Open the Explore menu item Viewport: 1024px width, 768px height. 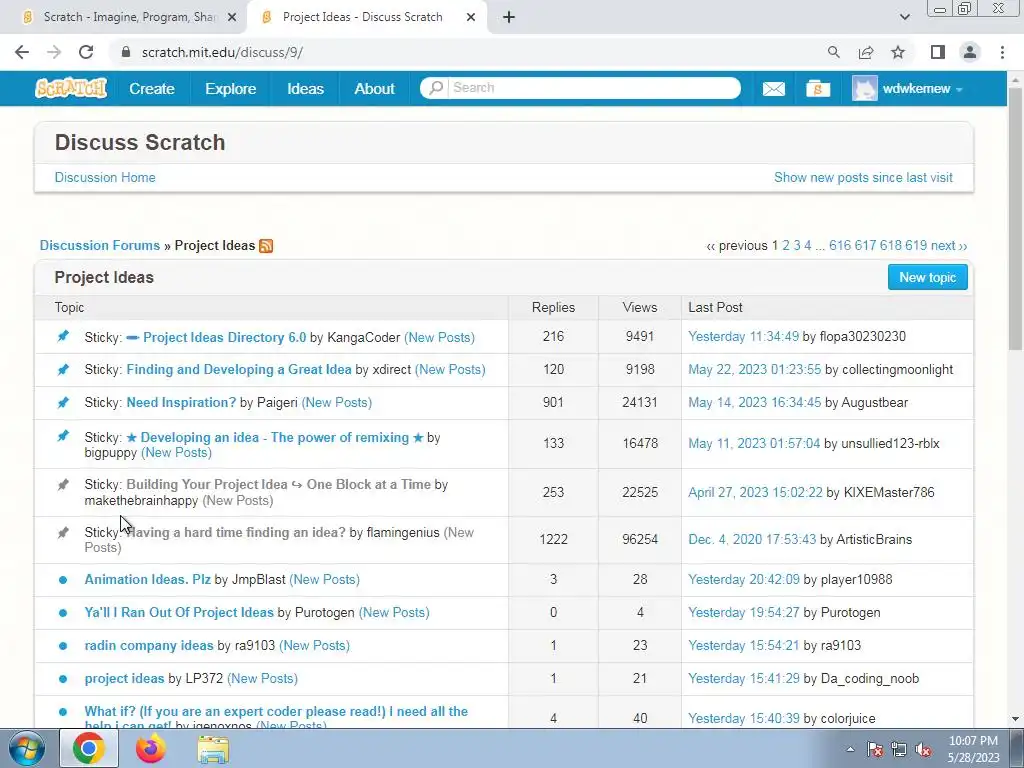click(x=231, y=89)
